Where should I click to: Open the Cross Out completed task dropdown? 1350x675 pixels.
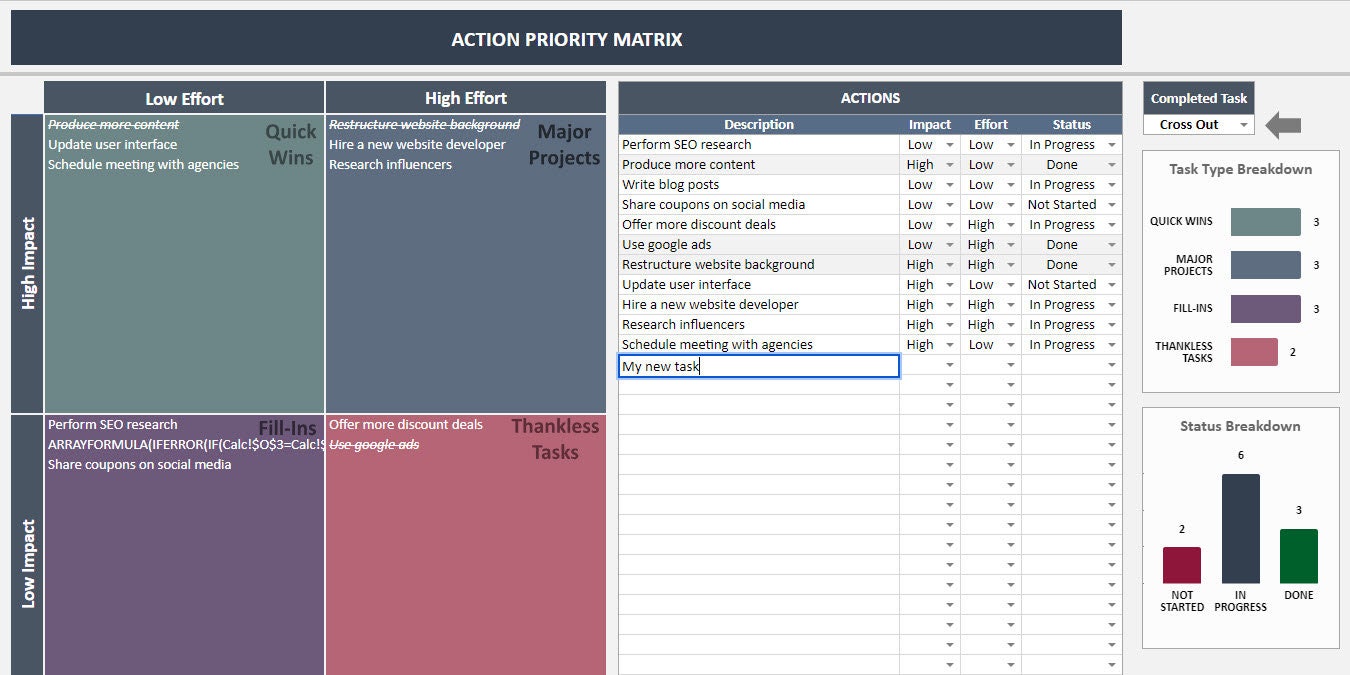click(1245, 124)
